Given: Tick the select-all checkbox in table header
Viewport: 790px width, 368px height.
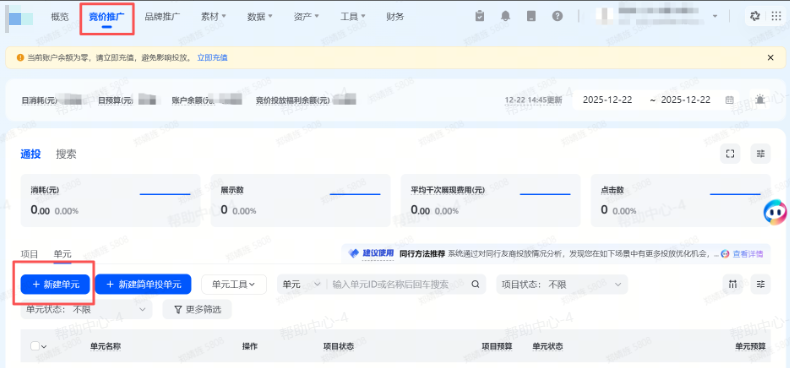Looking at the screenshot, I should (x=35, y=346).
